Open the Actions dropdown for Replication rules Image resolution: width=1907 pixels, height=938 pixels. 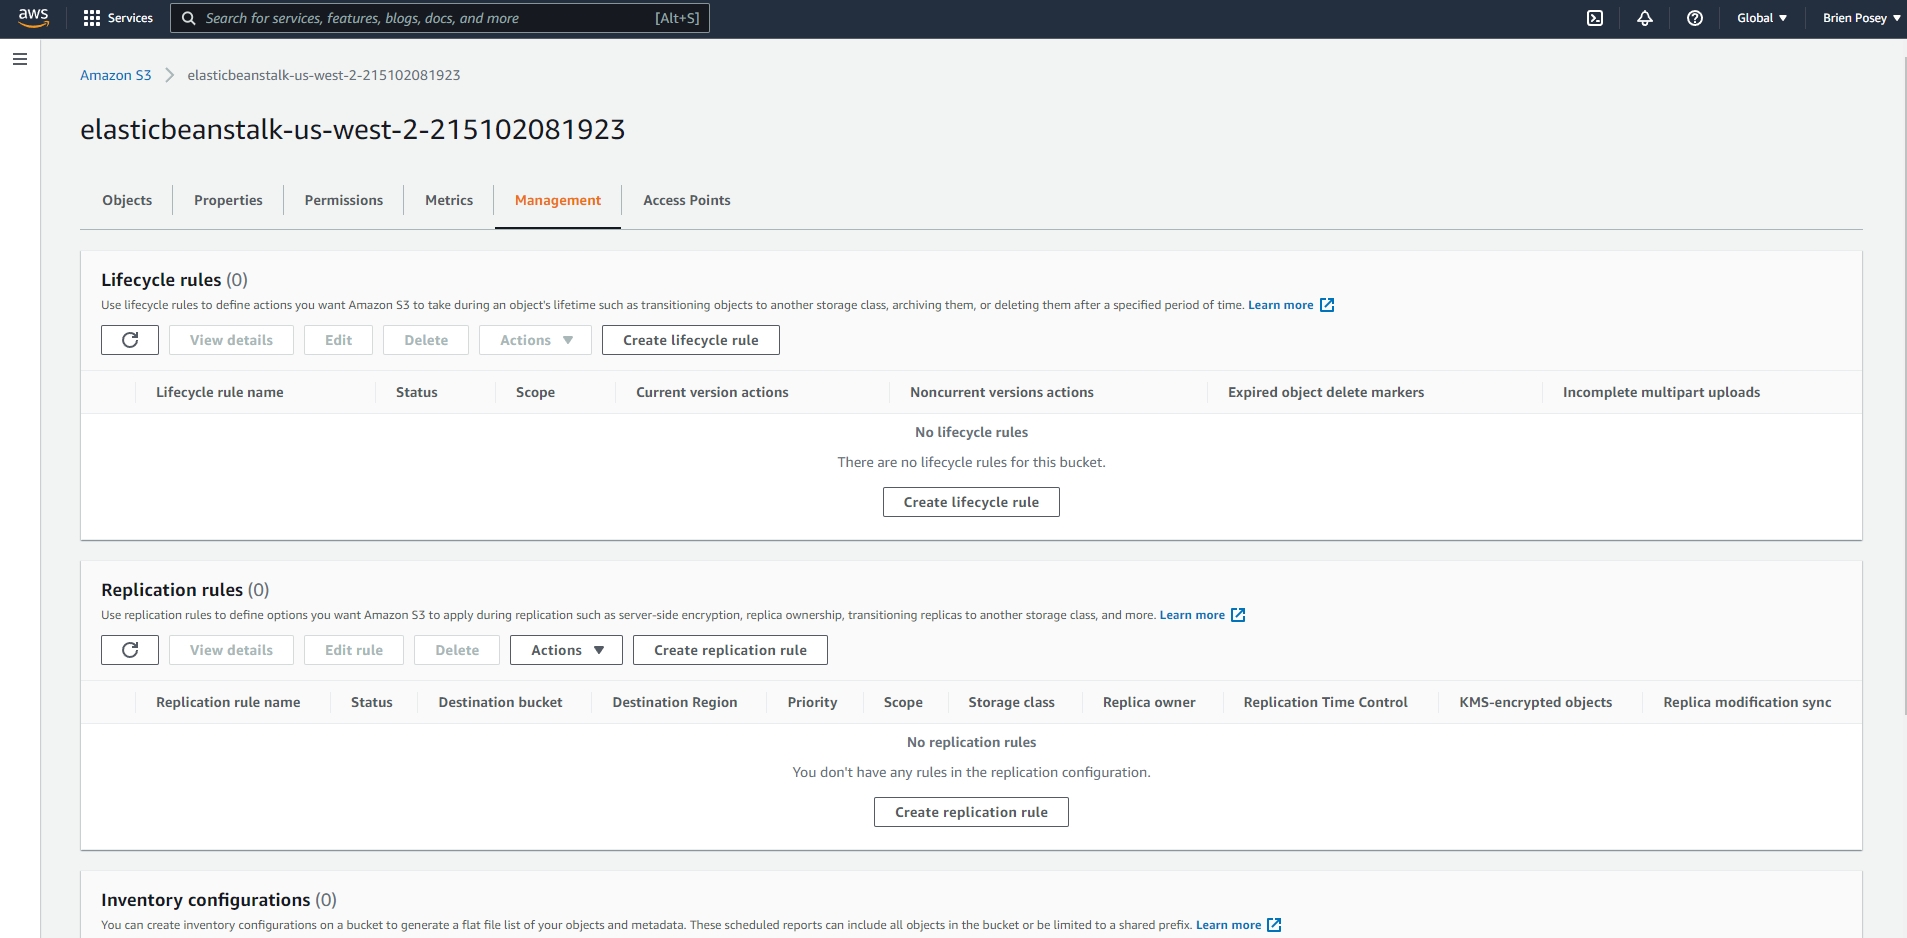click(x=565, y=649)
